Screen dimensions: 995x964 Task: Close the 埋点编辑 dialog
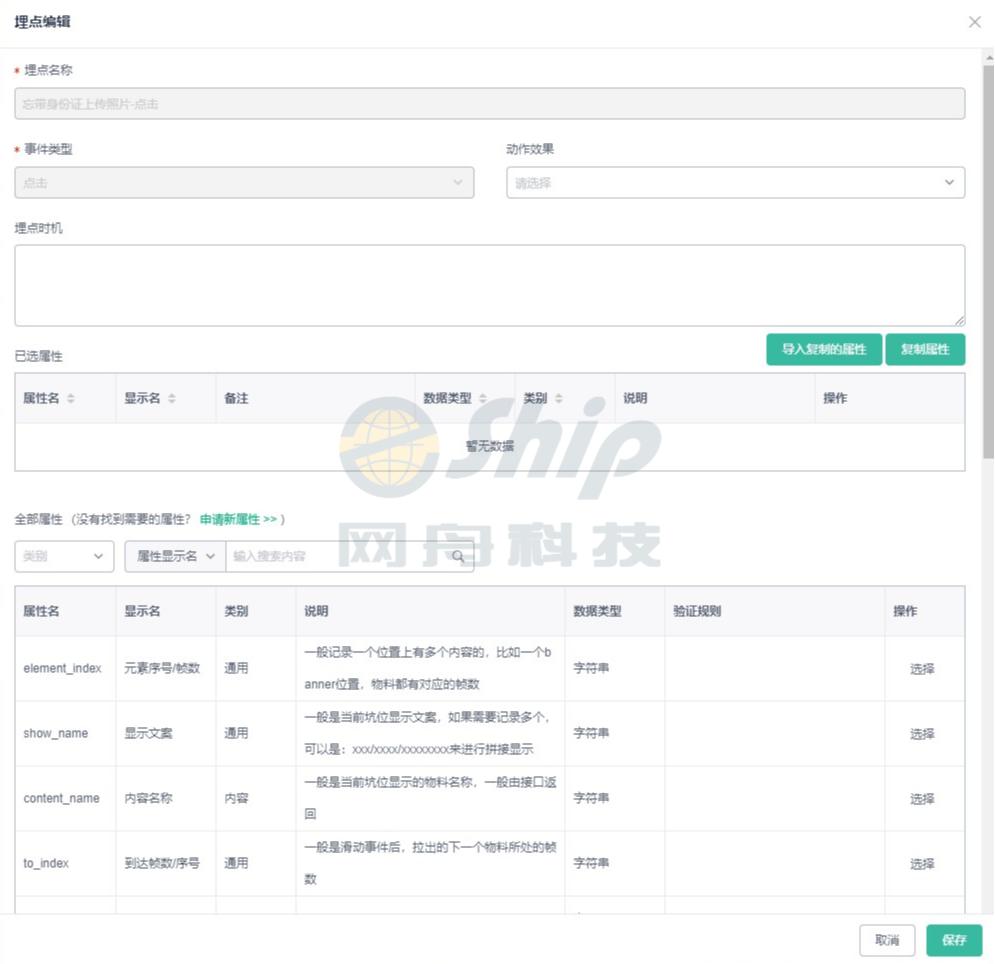[974, 21]
